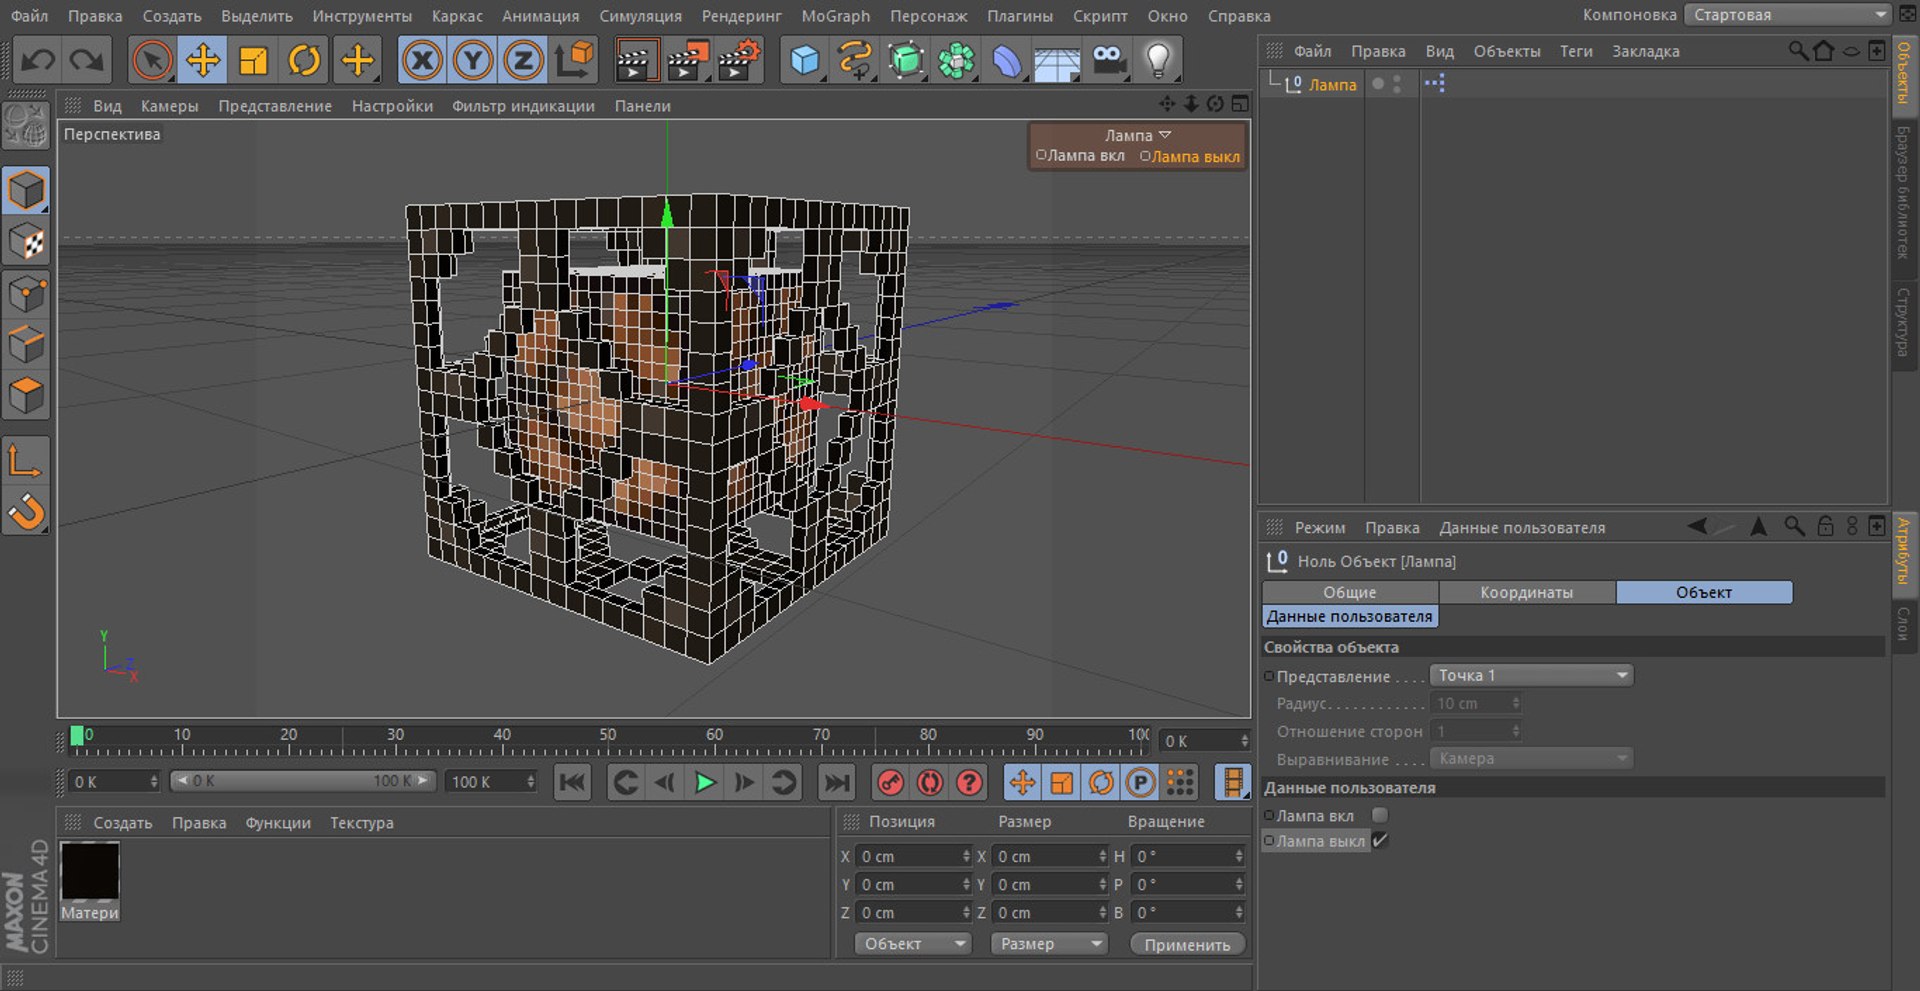
Task: Enable Лампа вкл checkbox in attributes
Action: 1380,815
